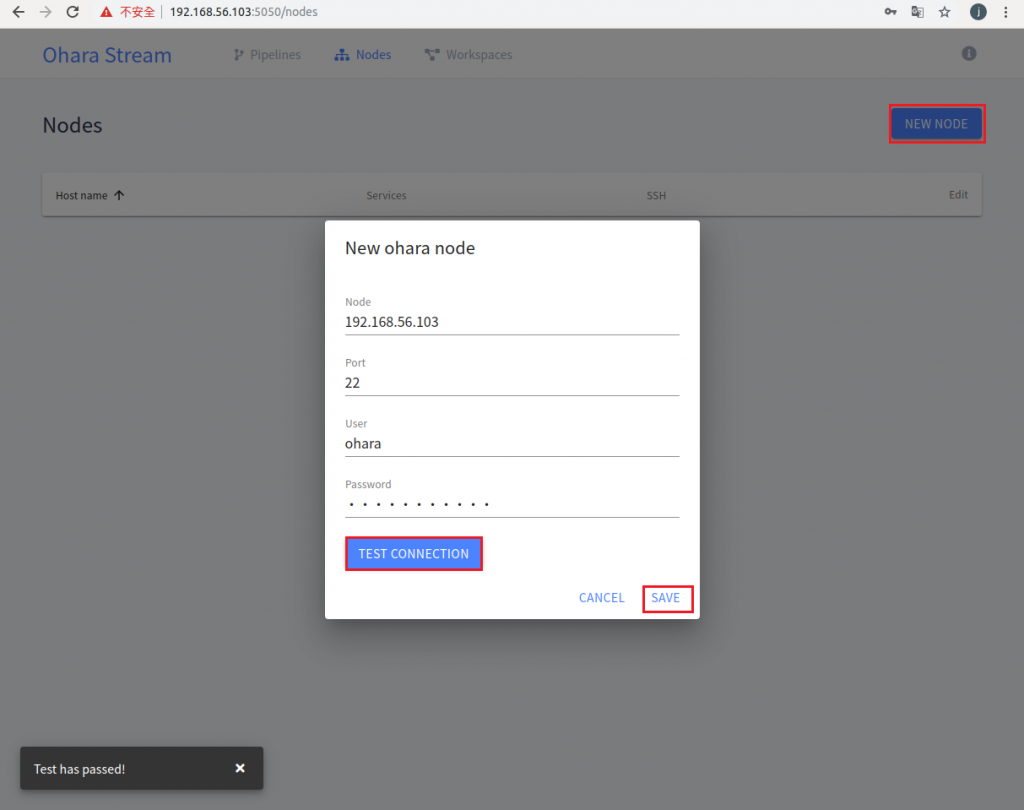
Task: Go to the Workspaces tab
Action: point(468,55)
